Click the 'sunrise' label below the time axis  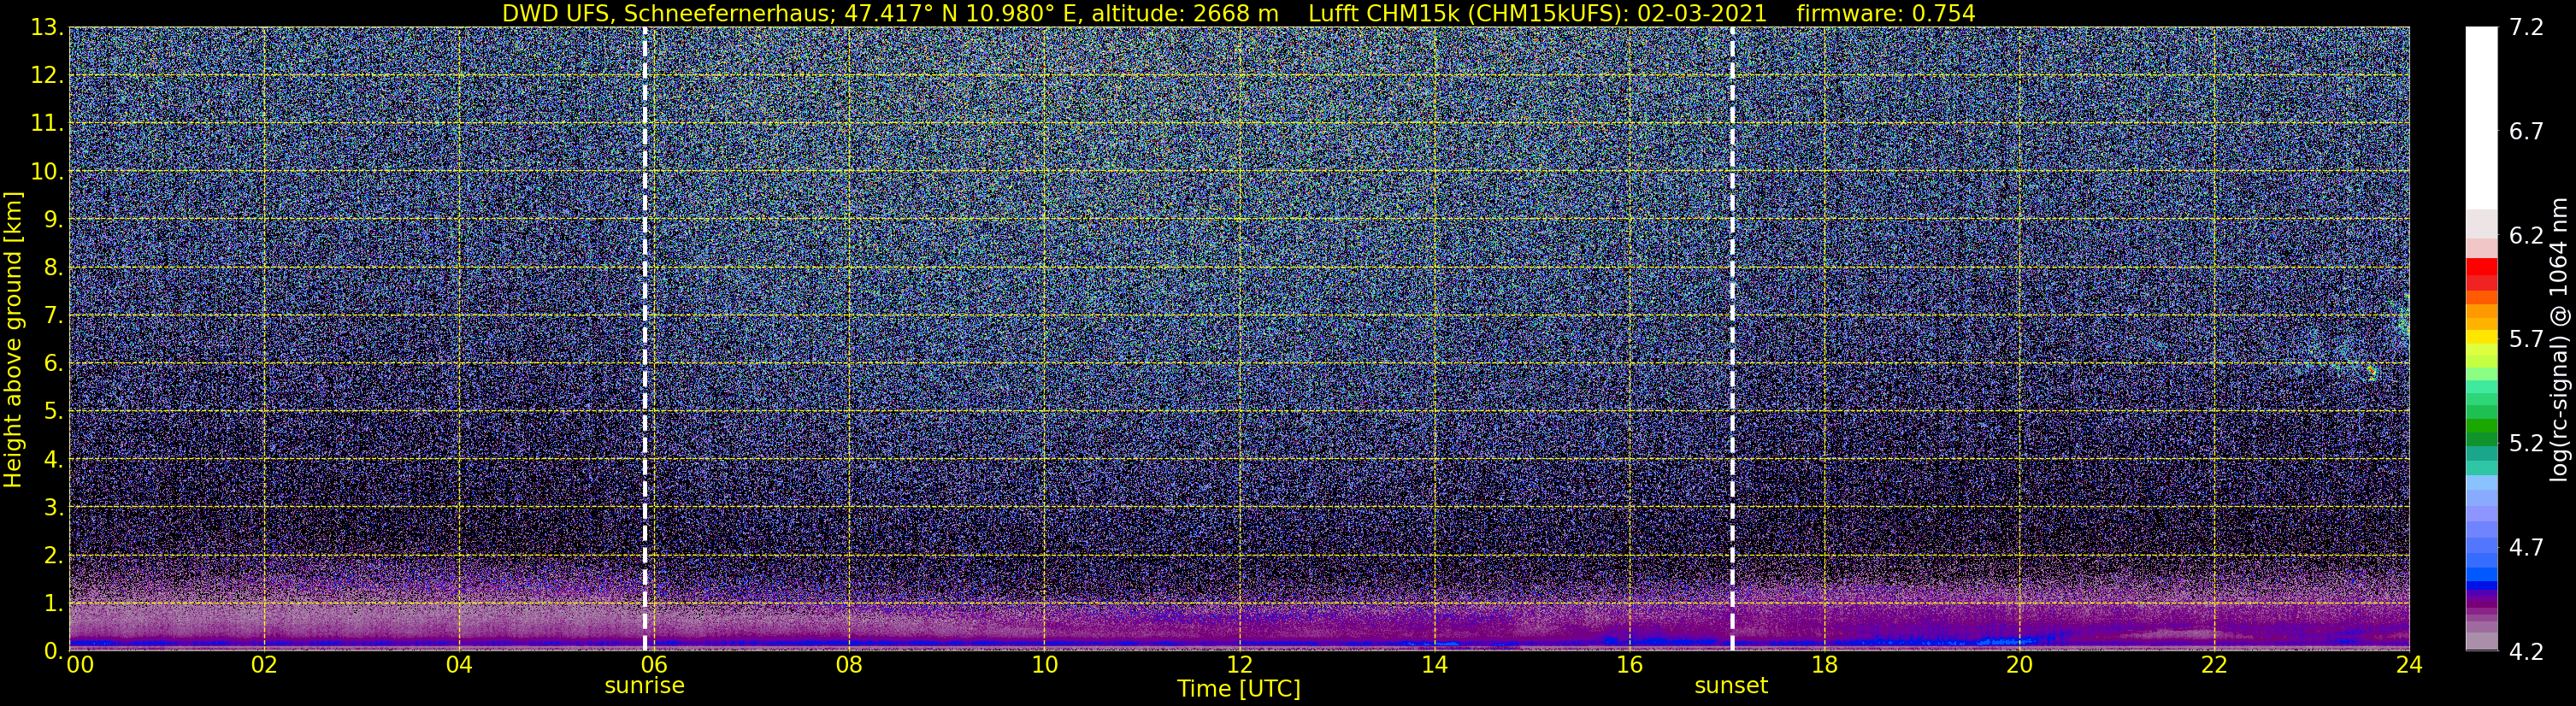click(645, 686)
